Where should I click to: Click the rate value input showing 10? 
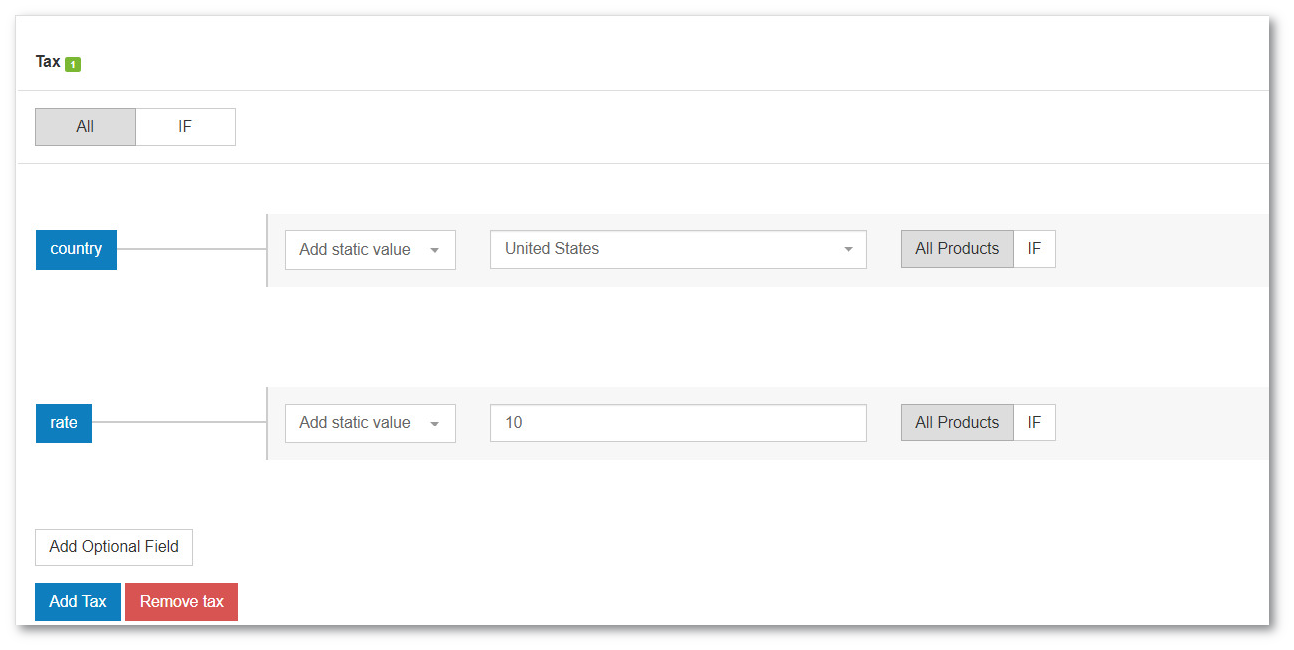(x=677, y=422)
